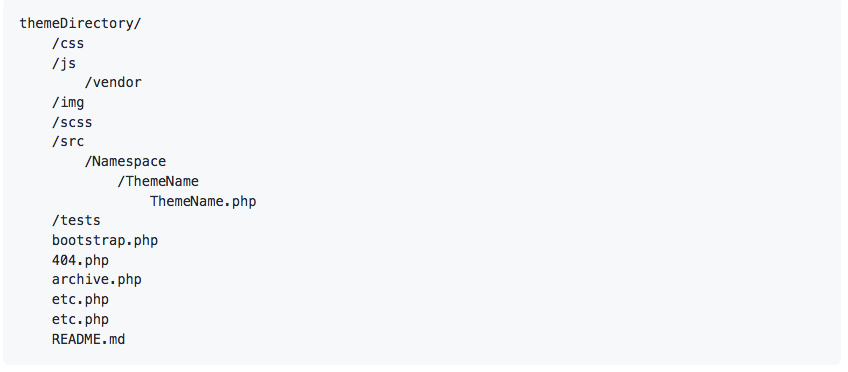Select the /Namespace folder text
The image size is (848, 372).
(x=125, y=162)
